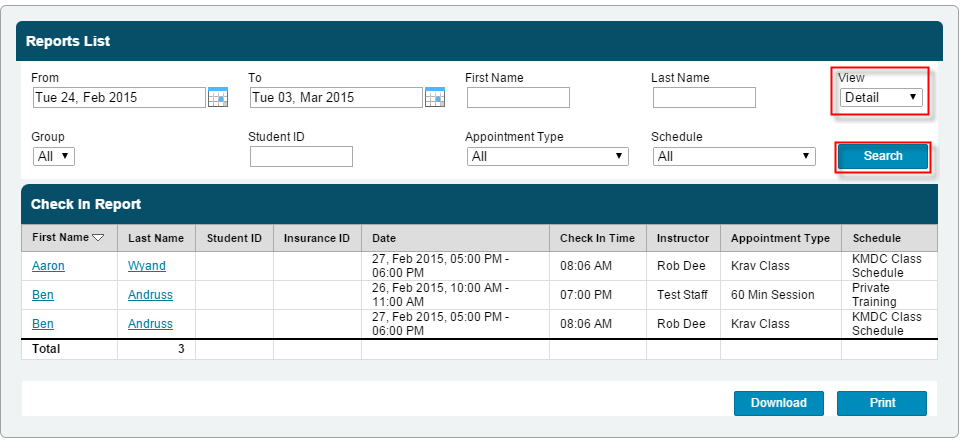960x441 pixels.
Task: Click the Check In Time column header
Action: pos(597,238)
